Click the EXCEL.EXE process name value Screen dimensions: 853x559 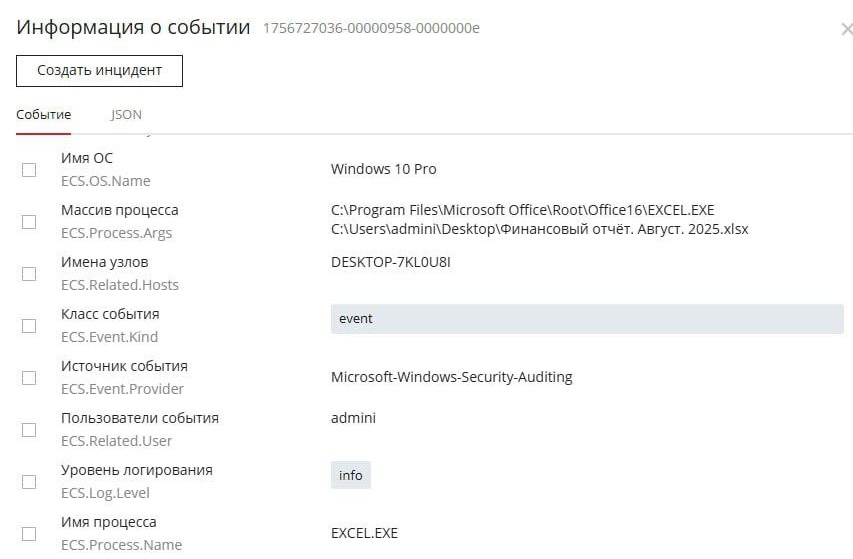[364, 533]
